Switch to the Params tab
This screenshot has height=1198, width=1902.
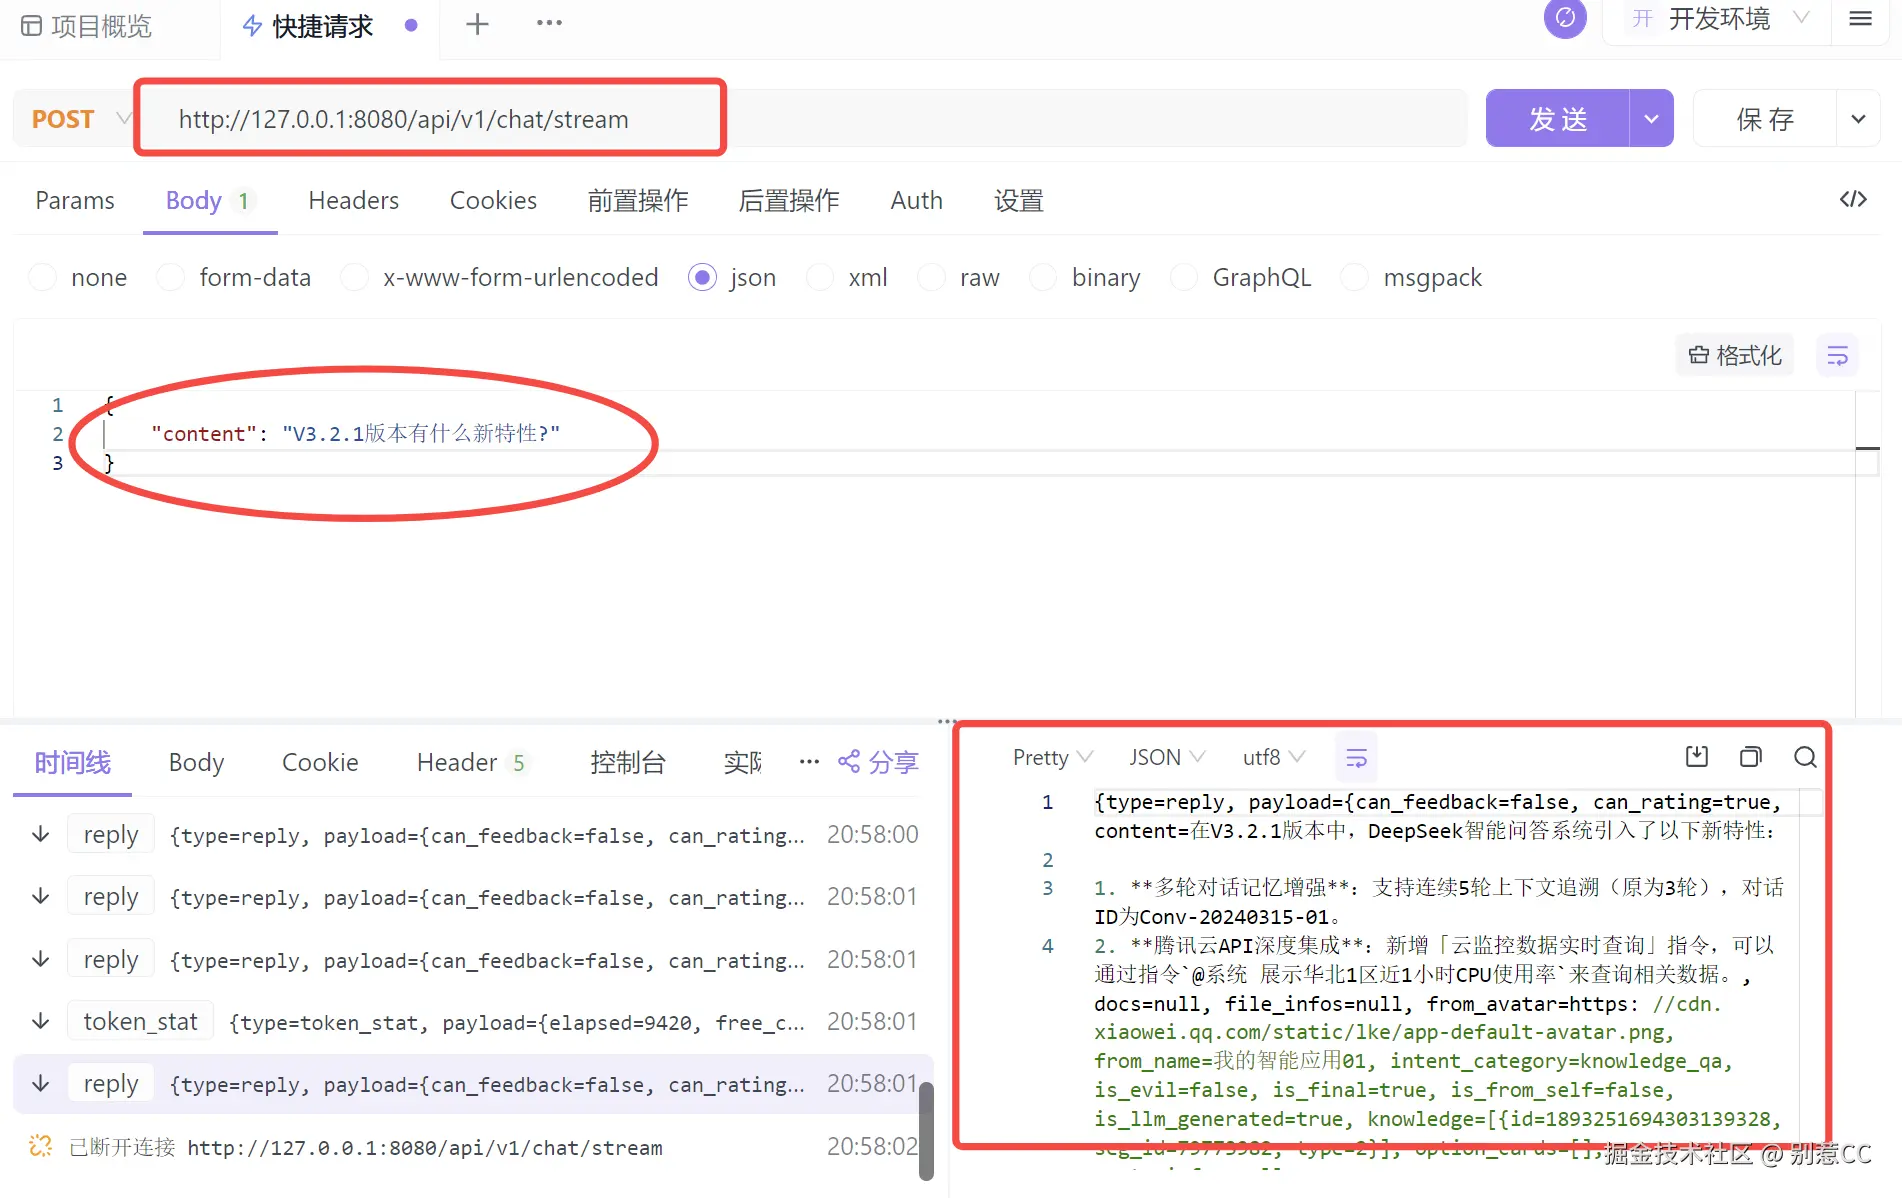(x=75, y=200)
